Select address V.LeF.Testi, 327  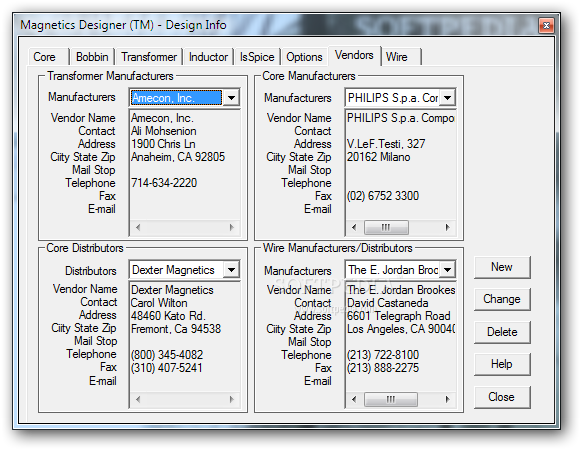(386, 144)
